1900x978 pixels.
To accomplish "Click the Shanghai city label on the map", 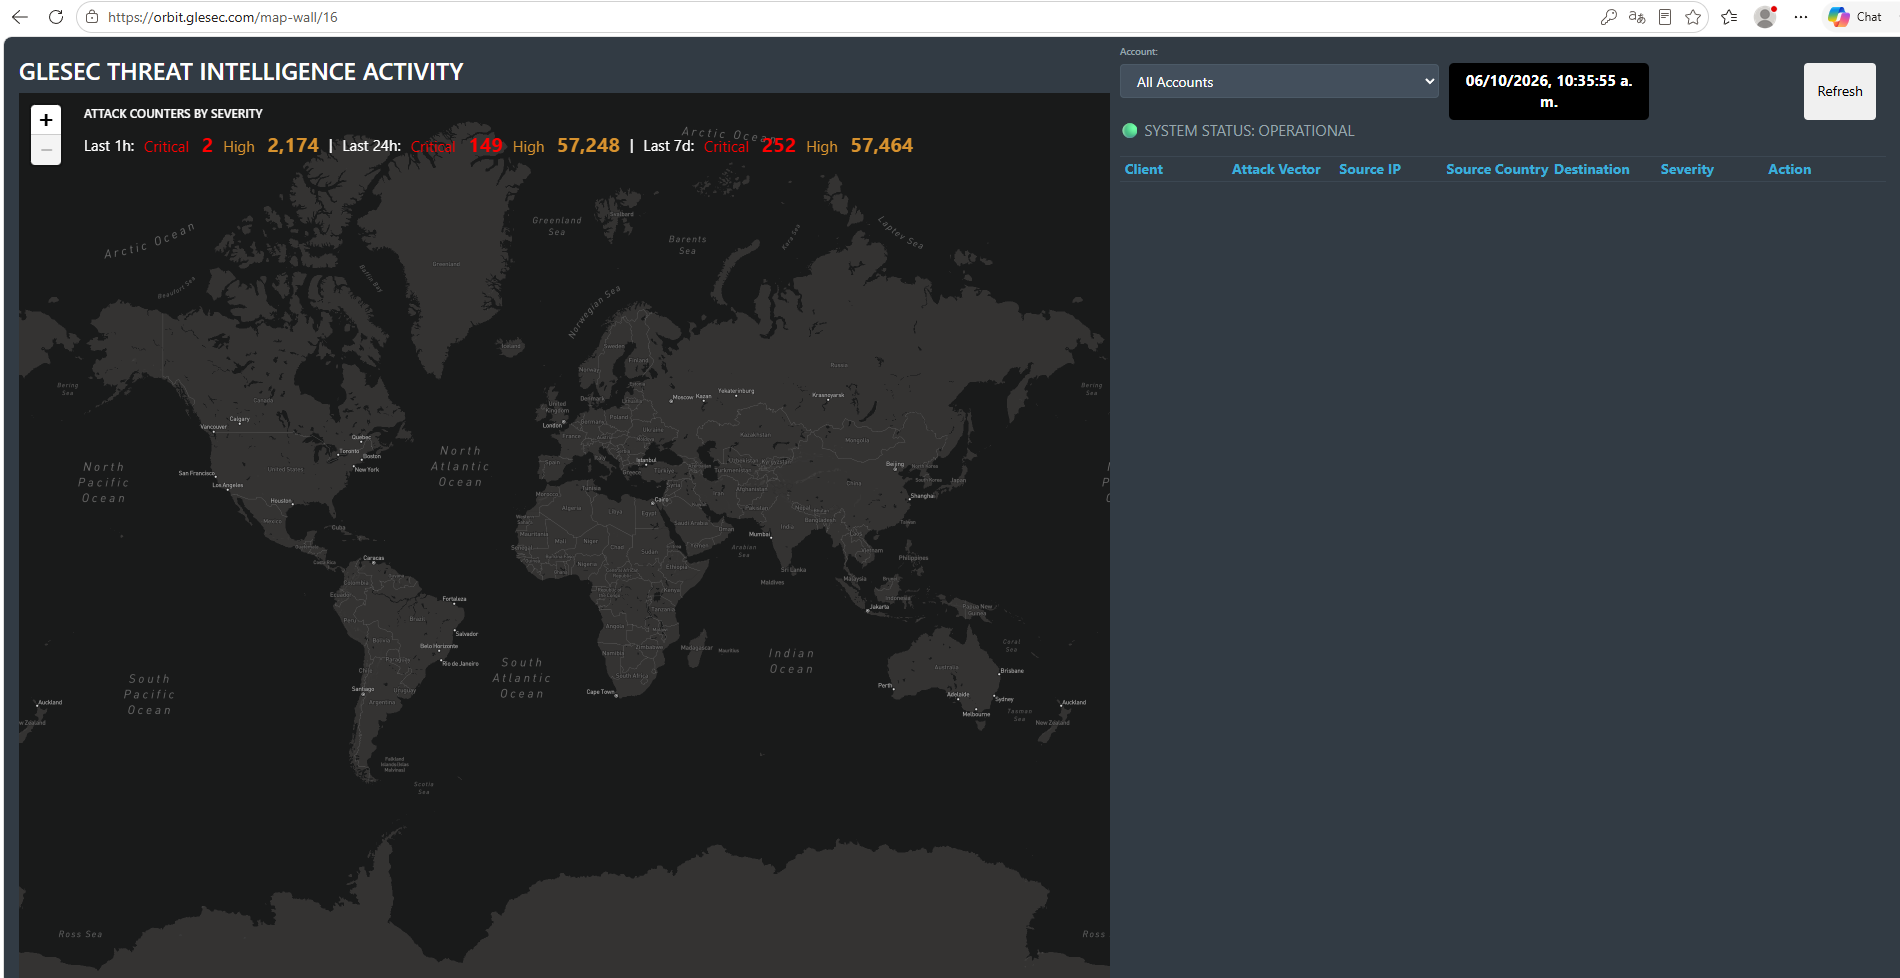I will point(922,495).
